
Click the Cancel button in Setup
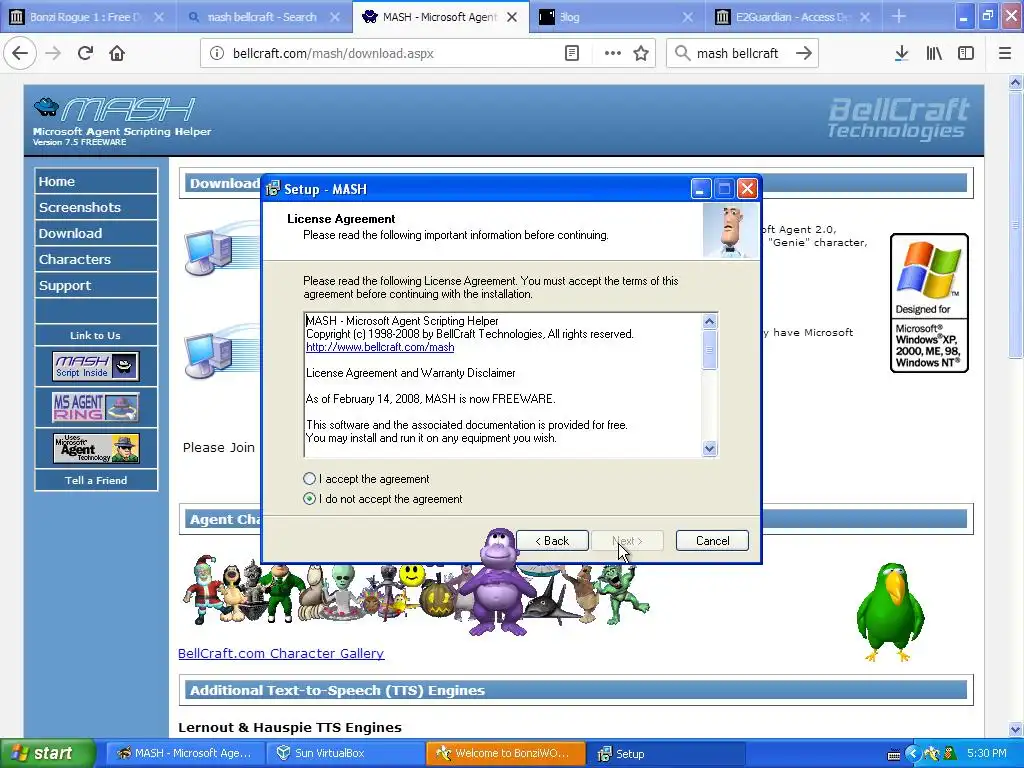click(x=712, y=541)
